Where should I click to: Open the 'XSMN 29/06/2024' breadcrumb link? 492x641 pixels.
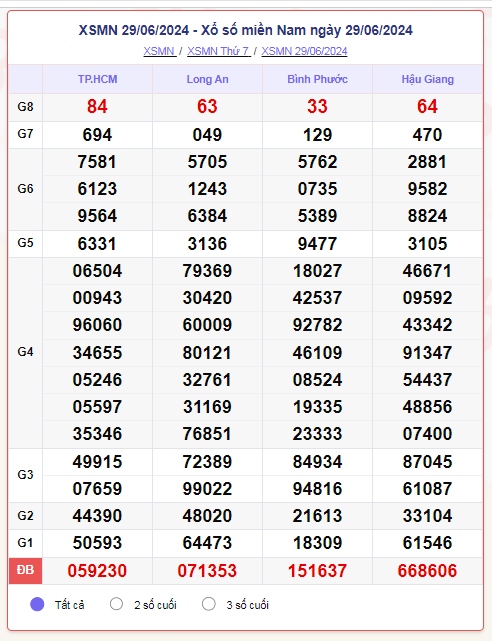coord(304,51)
